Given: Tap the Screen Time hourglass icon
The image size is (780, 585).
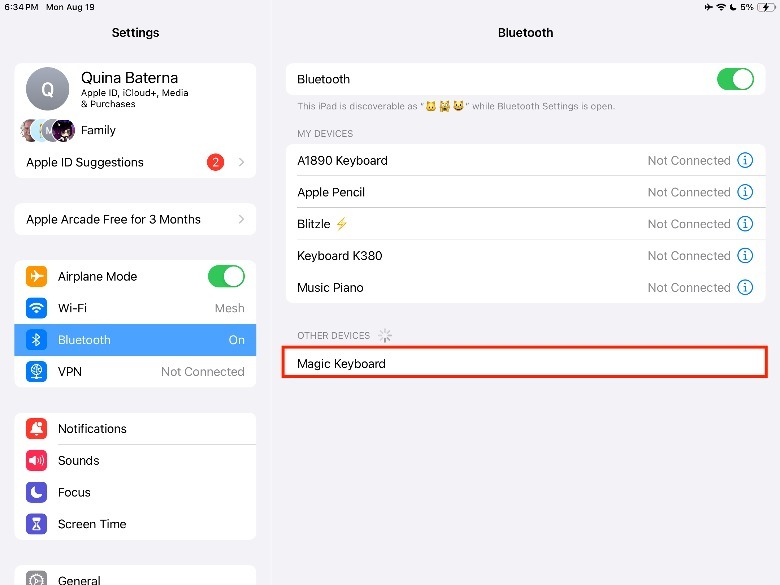Looking at the screenshot, I should tap(36, 524).
